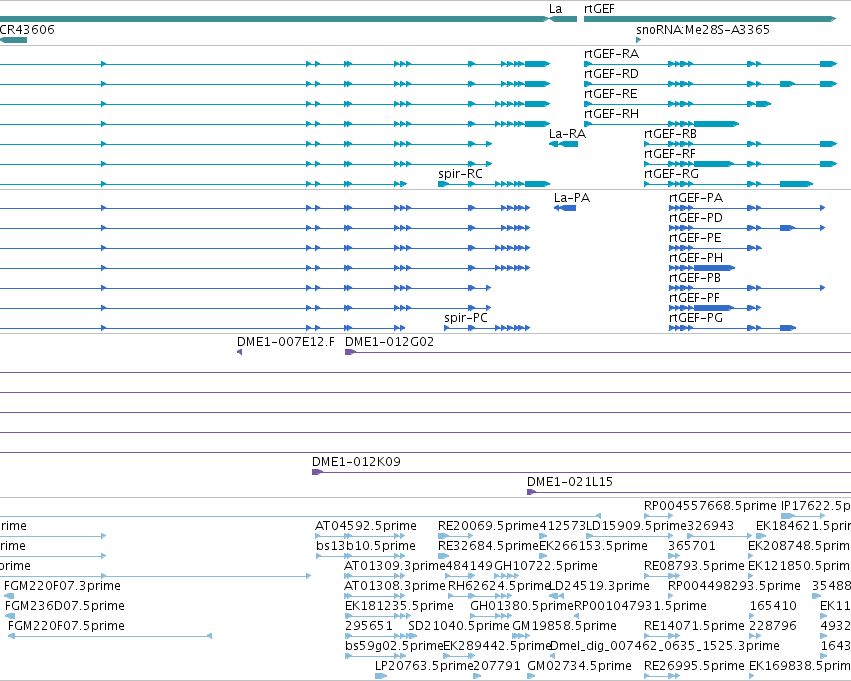This screenshot has height=681, width=851.
Task: Click the 228796 EST label
Action: [x=773, y=626]
